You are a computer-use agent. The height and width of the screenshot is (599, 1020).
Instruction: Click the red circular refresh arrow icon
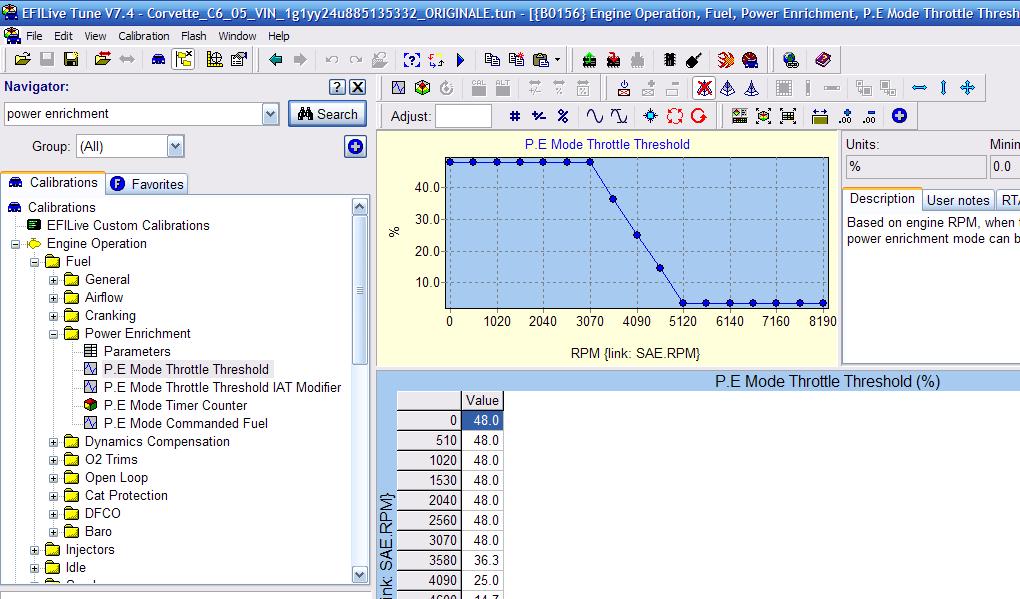click(x=699, y=116)
